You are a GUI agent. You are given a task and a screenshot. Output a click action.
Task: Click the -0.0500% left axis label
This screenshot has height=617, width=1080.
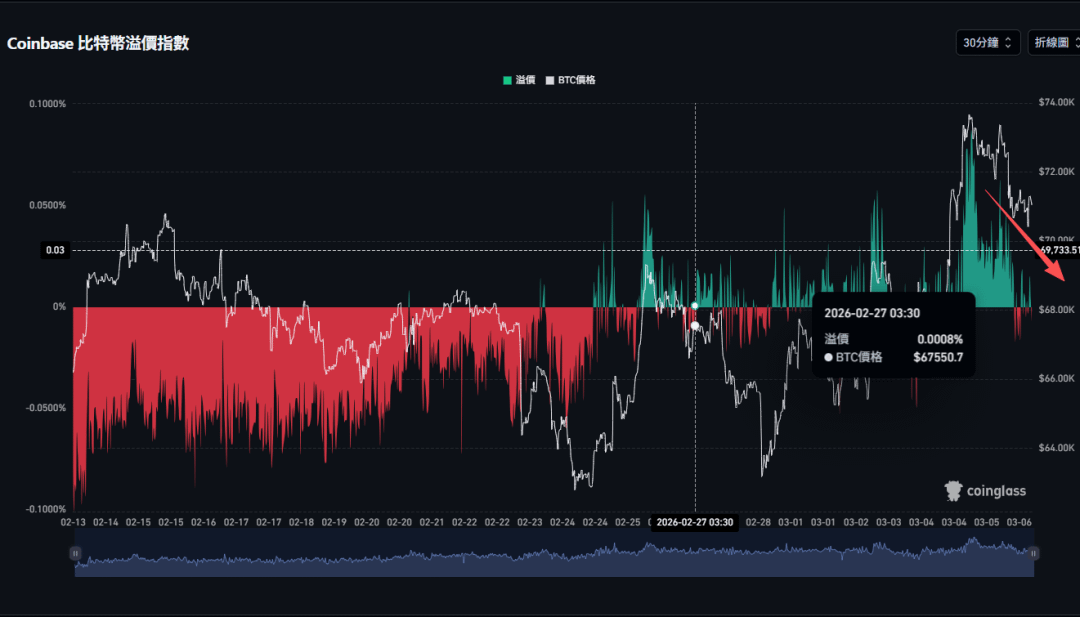pos(46,408)
